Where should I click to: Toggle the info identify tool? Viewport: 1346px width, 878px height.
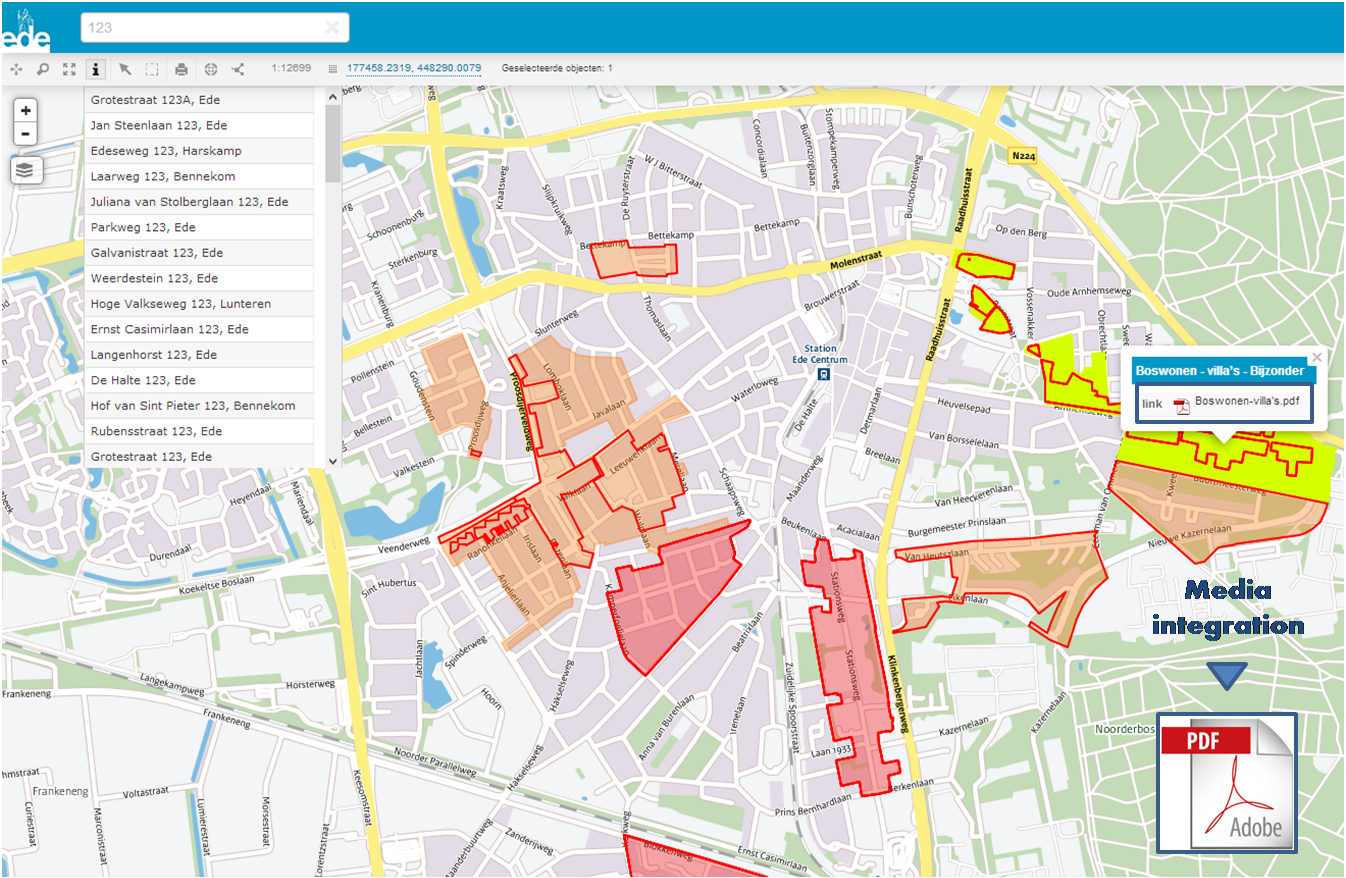click(x=96, y=69)
